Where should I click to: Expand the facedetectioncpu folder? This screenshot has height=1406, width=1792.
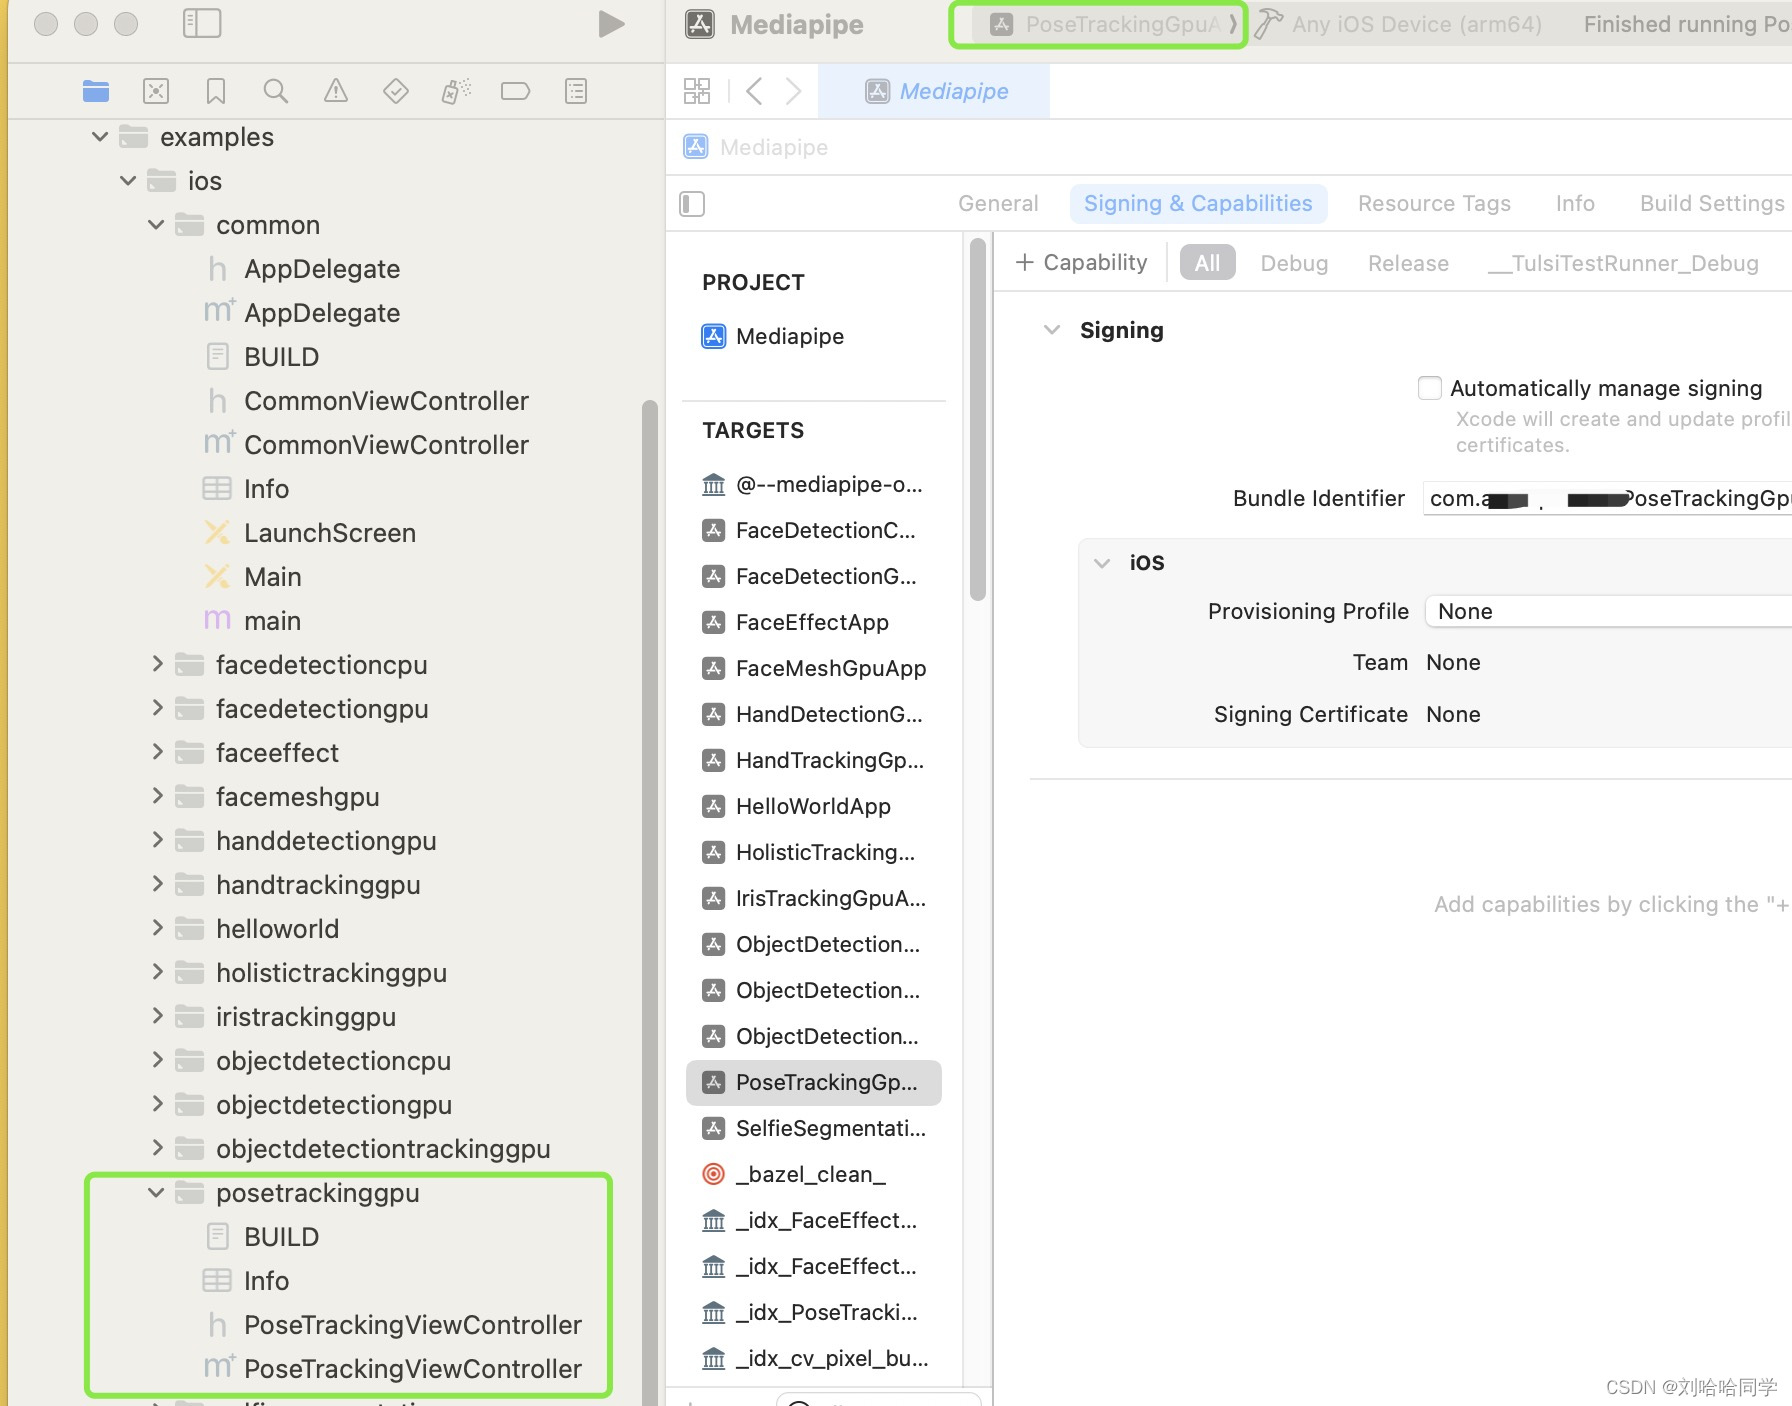point(157,664)
